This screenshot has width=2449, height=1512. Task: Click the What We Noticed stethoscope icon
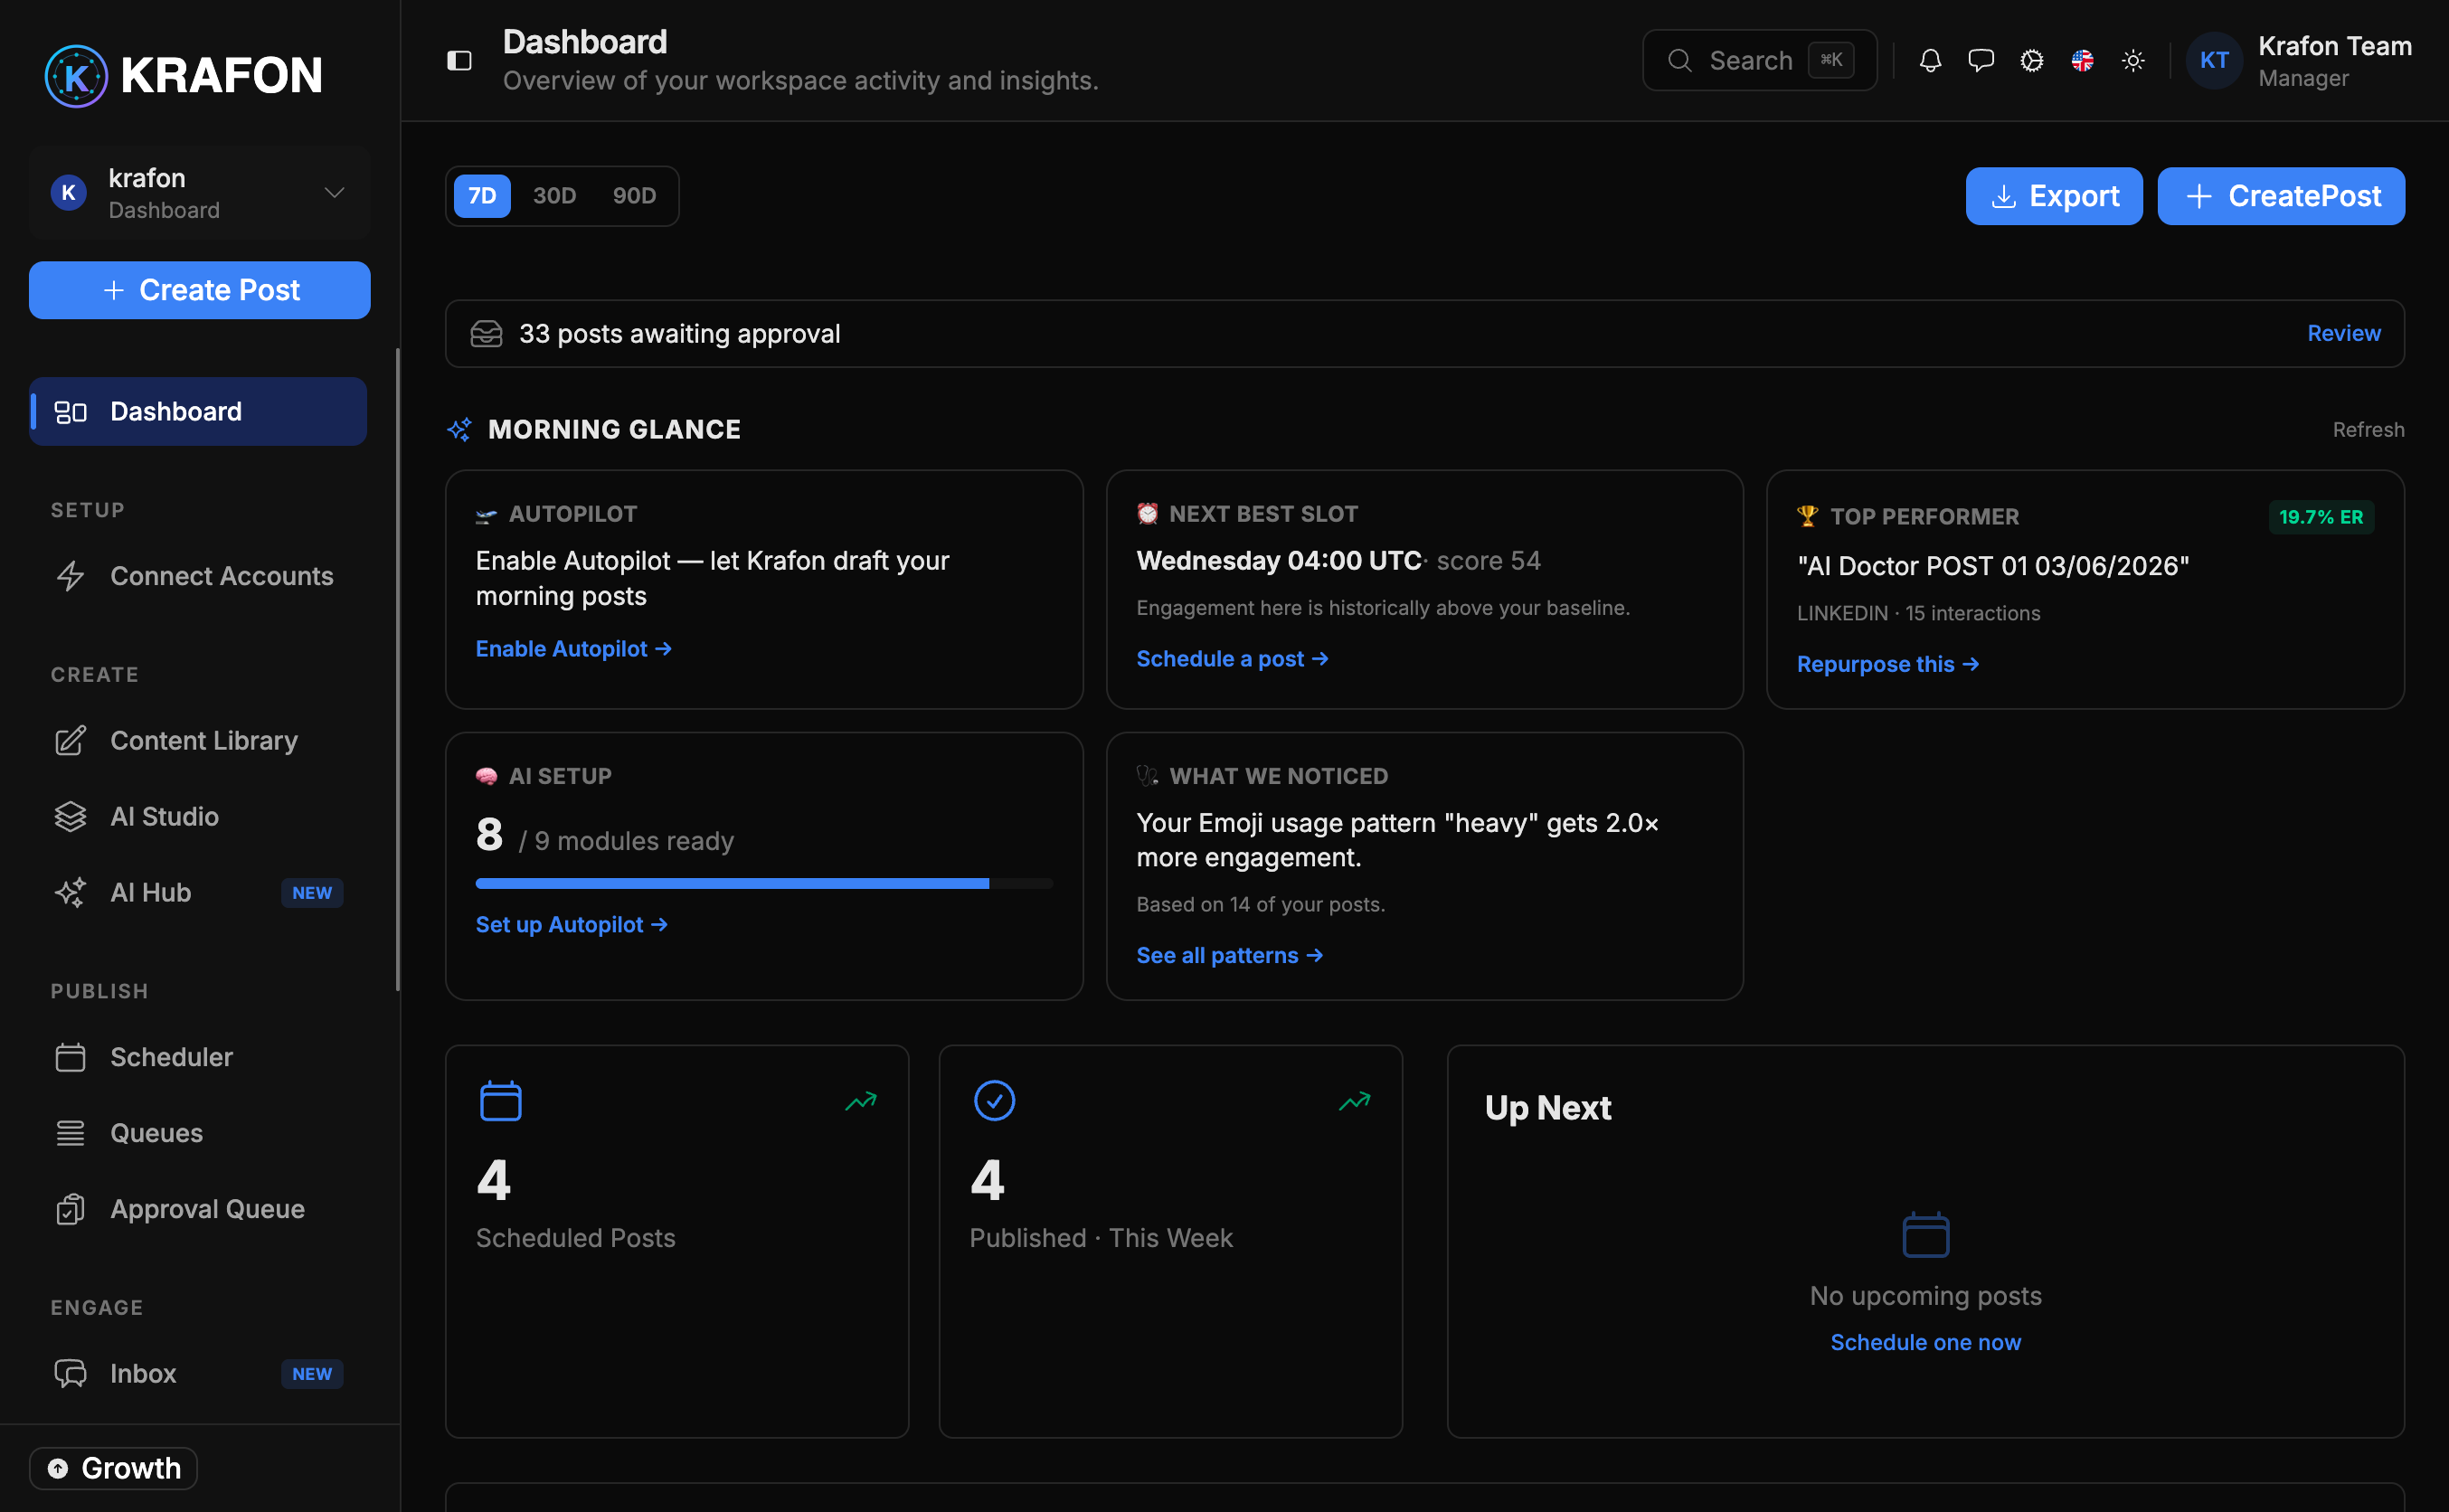(1148, 776)
